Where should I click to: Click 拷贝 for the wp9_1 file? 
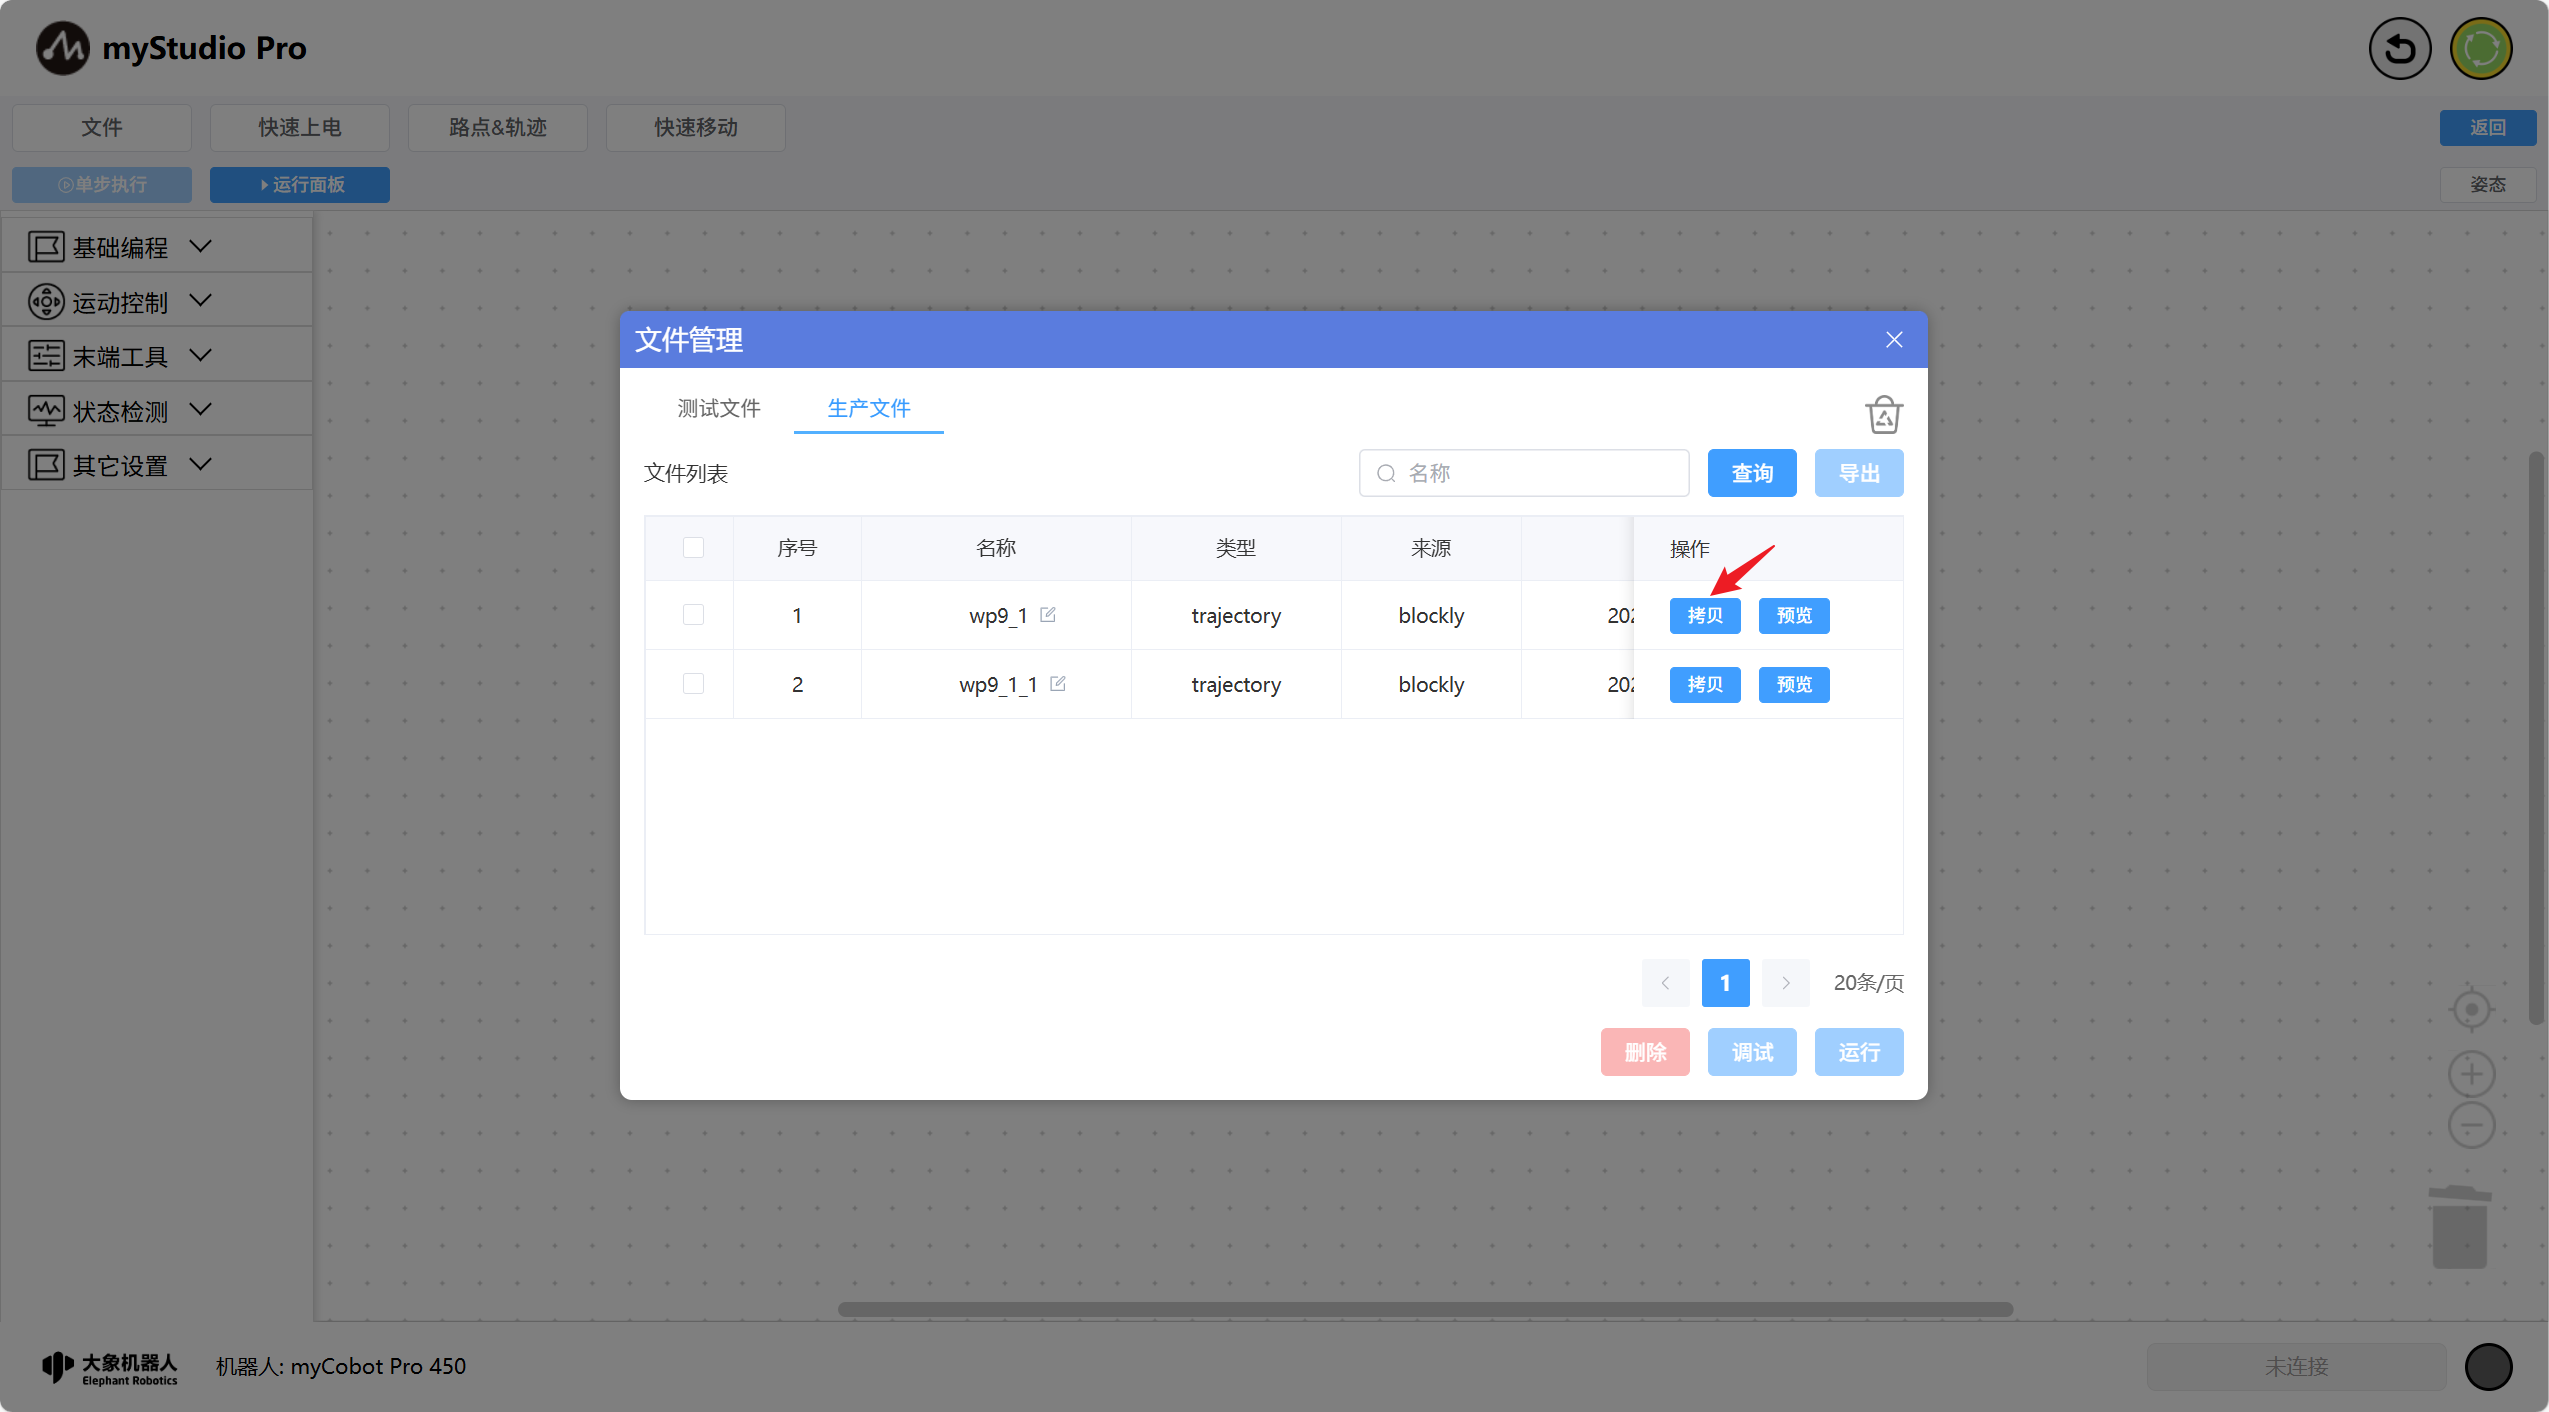(1704, 615)
